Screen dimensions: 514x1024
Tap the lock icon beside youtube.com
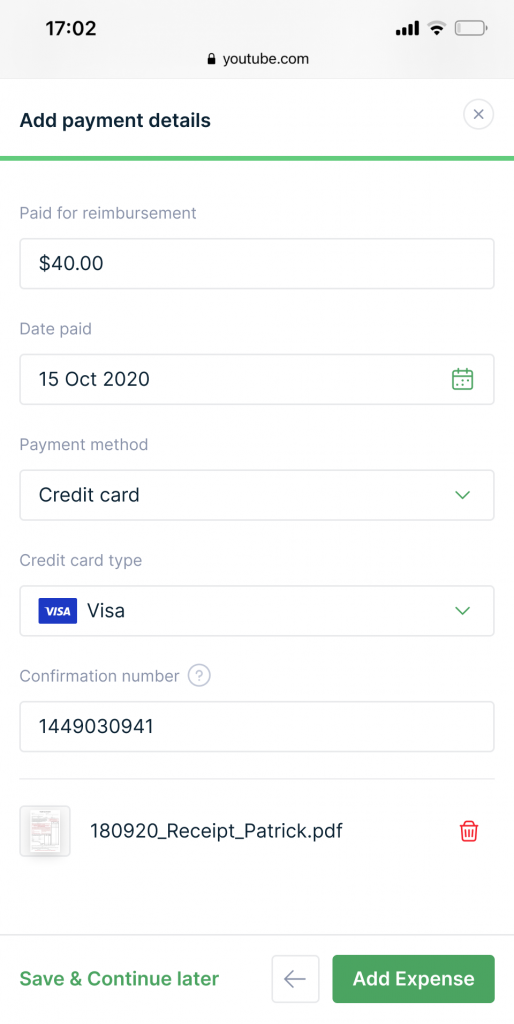tap(211, 59)
